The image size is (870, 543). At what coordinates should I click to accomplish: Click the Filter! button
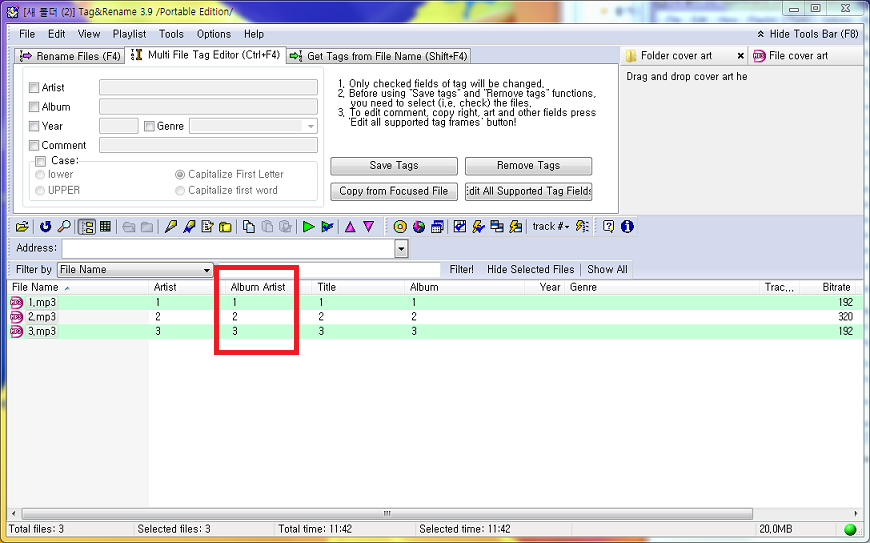(x=462, y=270)
